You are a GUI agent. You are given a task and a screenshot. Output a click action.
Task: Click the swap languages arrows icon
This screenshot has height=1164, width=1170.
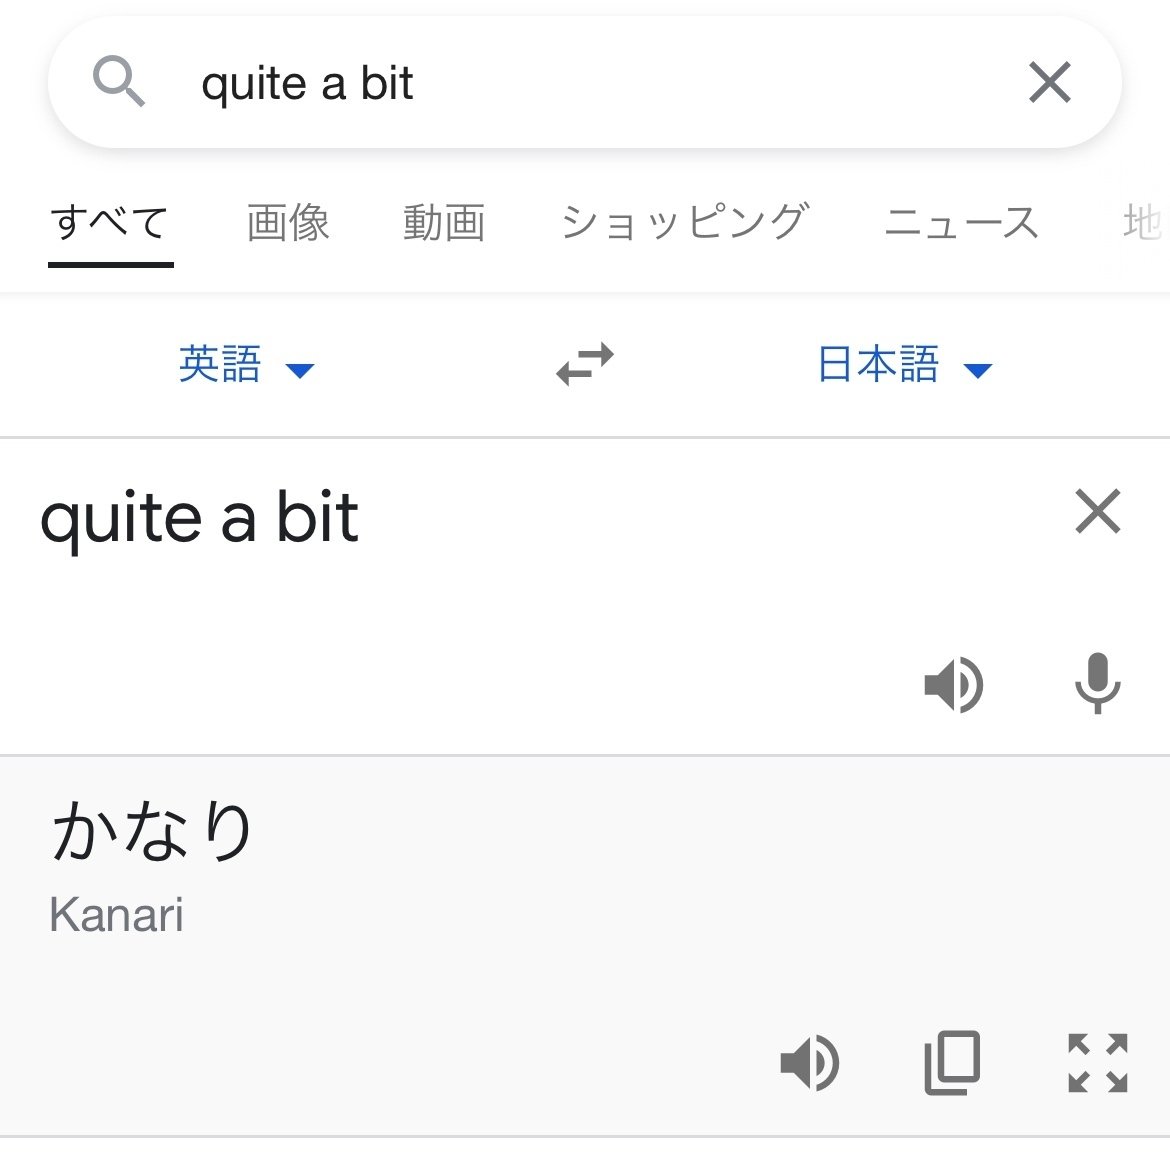point(585,366)
